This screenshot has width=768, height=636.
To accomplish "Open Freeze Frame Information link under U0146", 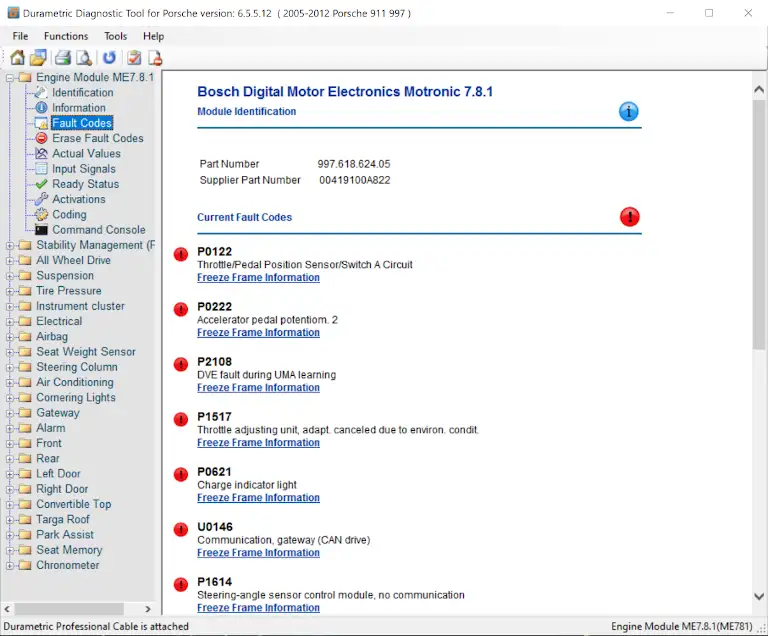I will (258, 553).
